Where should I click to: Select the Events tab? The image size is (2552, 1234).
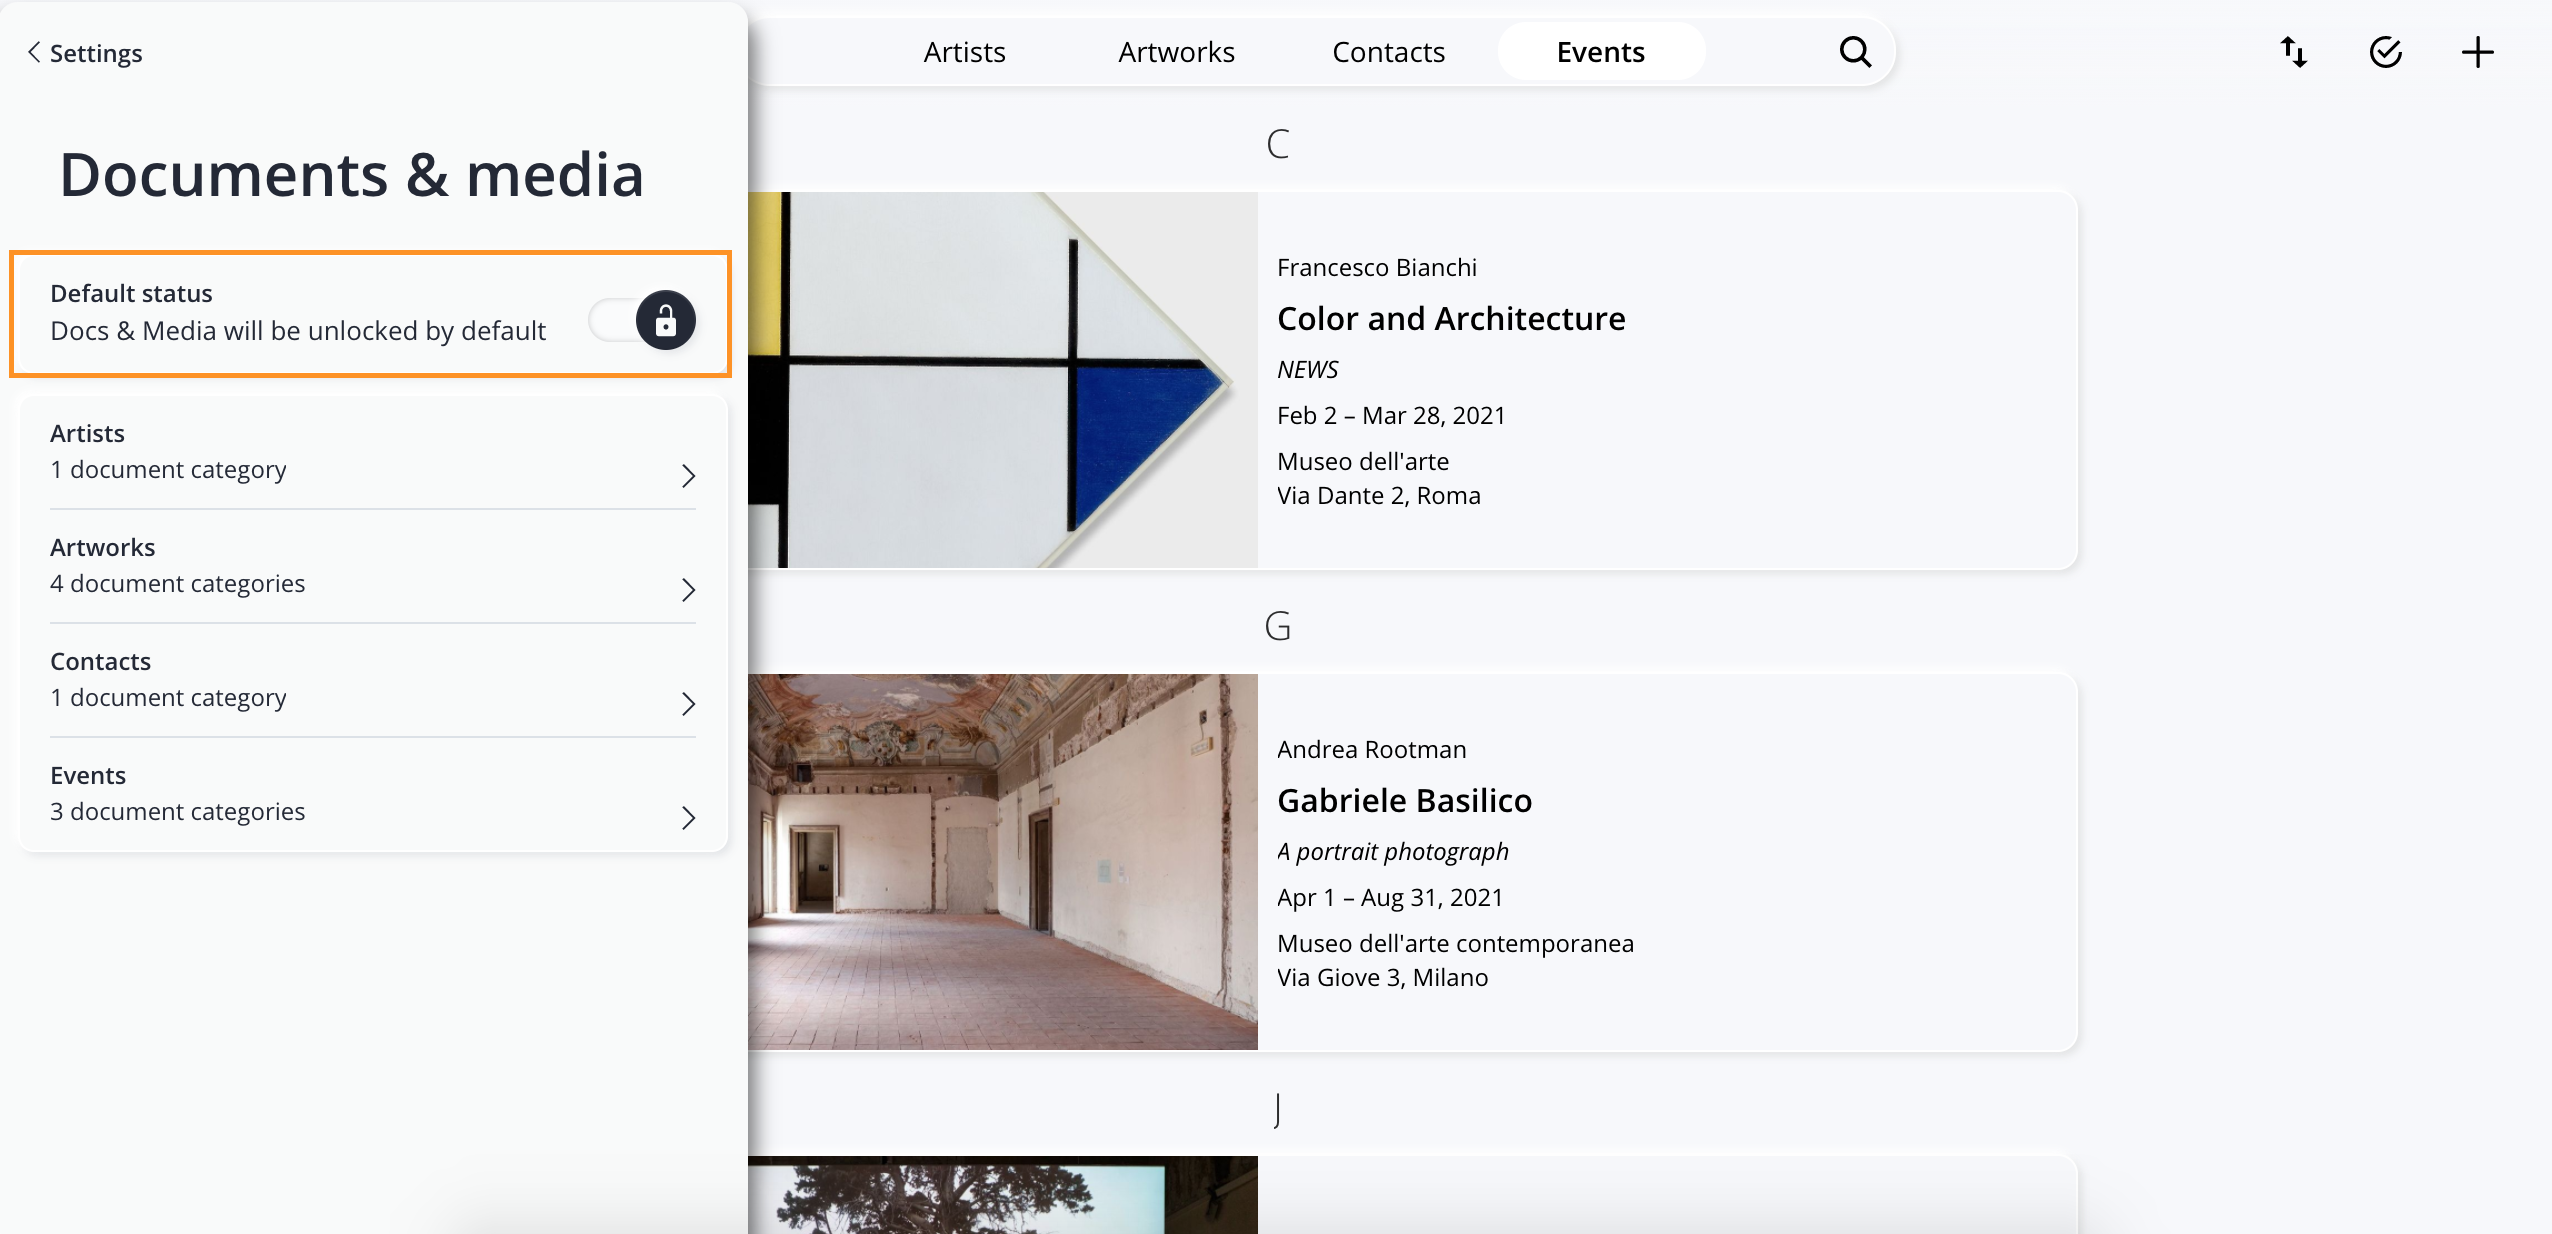point(1601,52)
